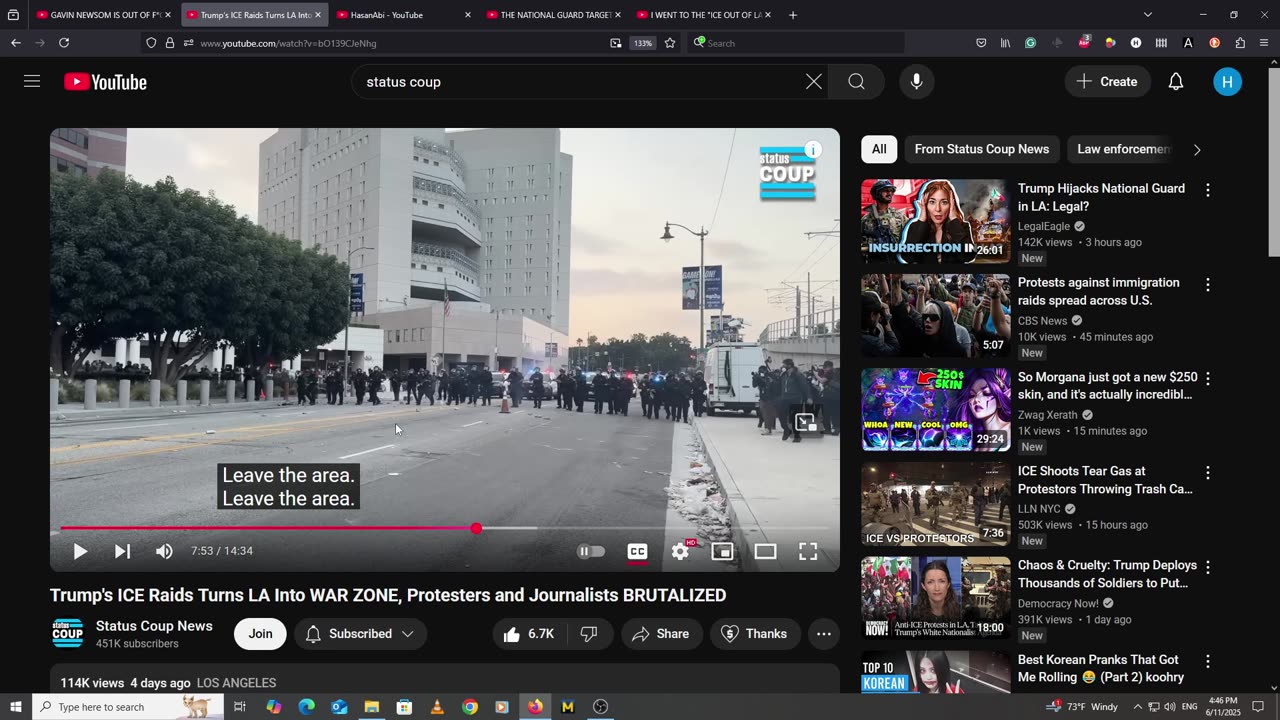Screen dimensions: 1280x720
Task: Send a Thanks to the channel
Action: pyautogui.click(x=755, y=634)
